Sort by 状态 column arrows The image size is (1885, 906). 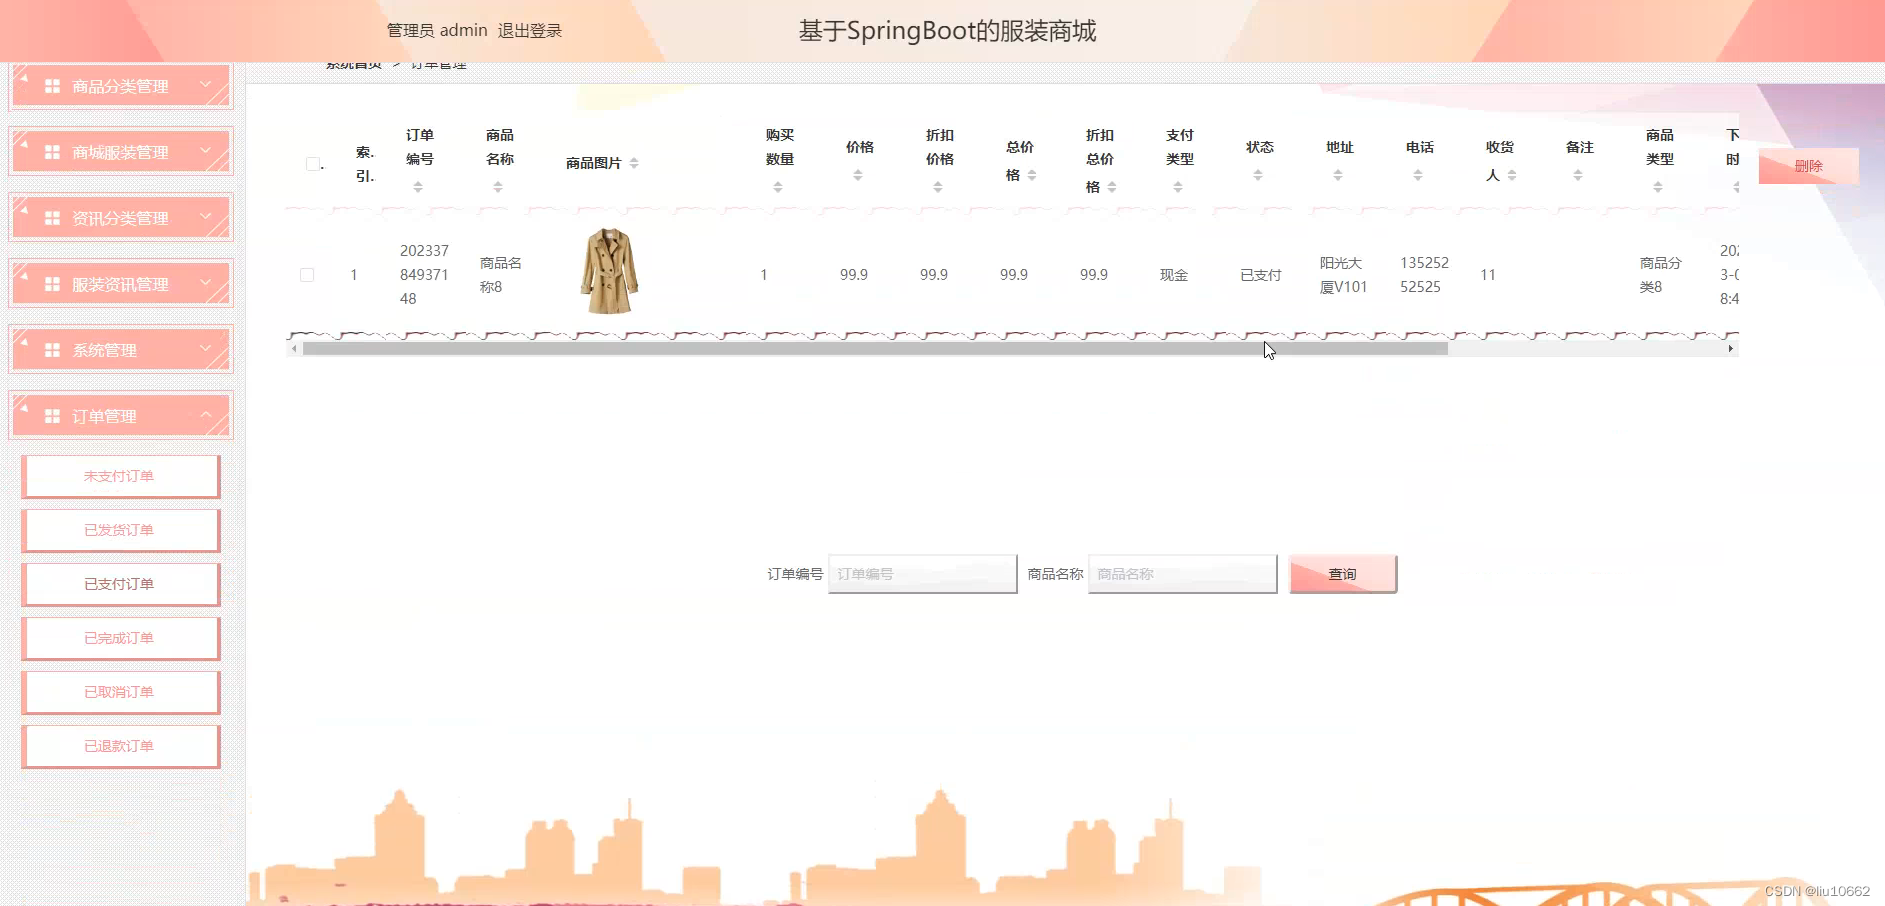tap(1258, 175)
